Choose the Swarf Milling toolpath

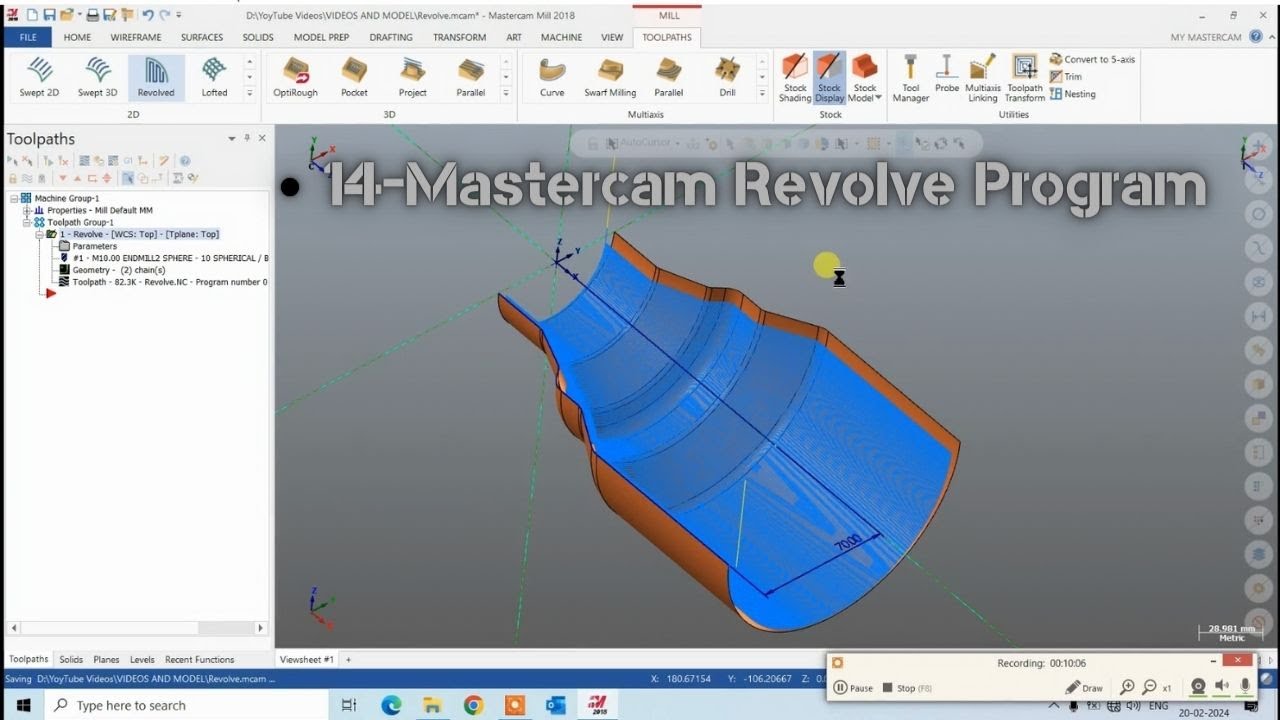610,77
